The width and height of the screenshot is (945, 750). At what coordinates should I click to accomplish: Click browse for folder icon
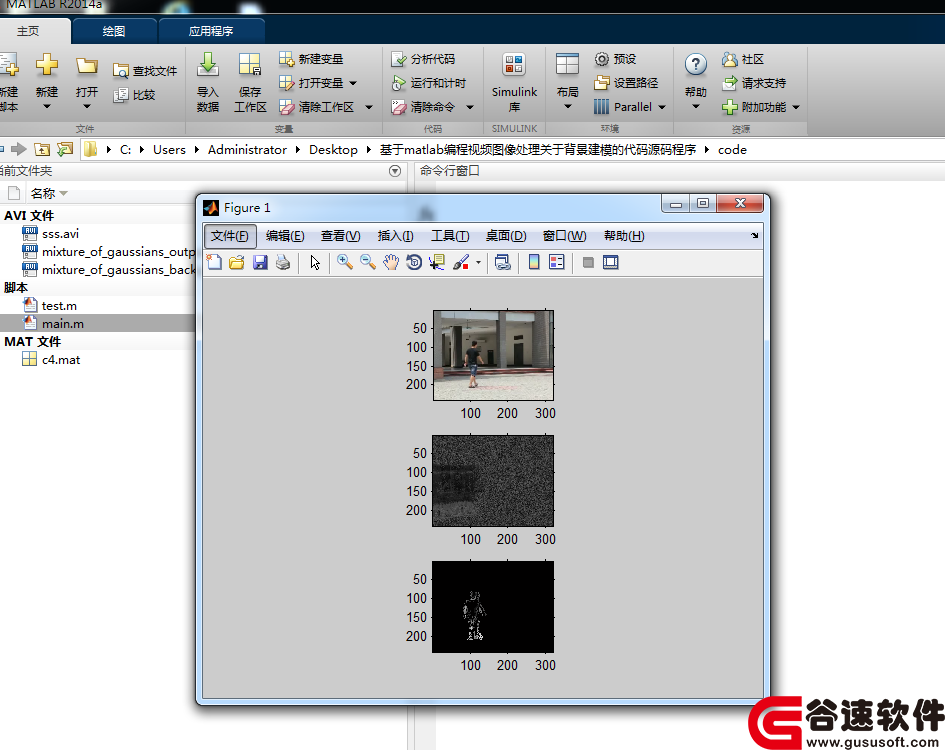[x=64, y=149]
